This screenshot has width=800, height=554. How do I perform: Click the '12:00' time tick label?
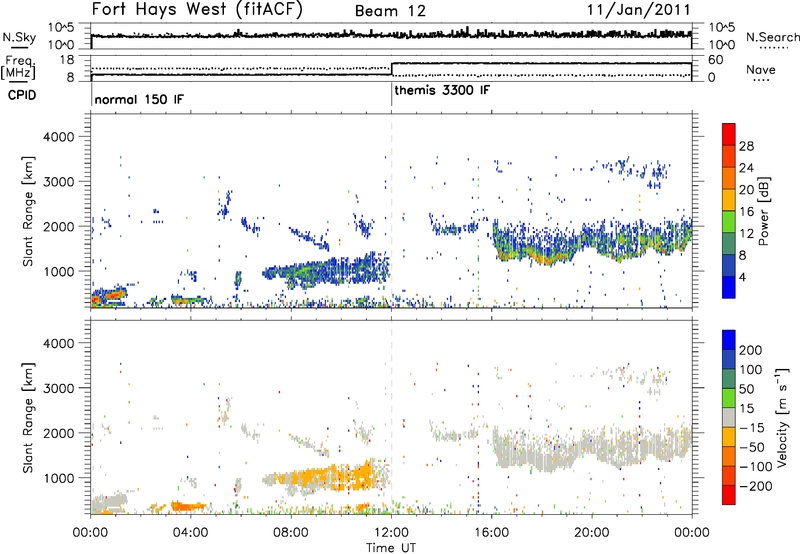(391, 533)
